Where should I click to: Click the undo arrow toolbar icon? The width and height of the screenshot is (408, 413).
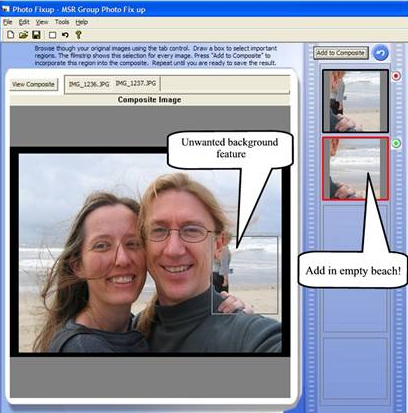click(x=65, y=35)
